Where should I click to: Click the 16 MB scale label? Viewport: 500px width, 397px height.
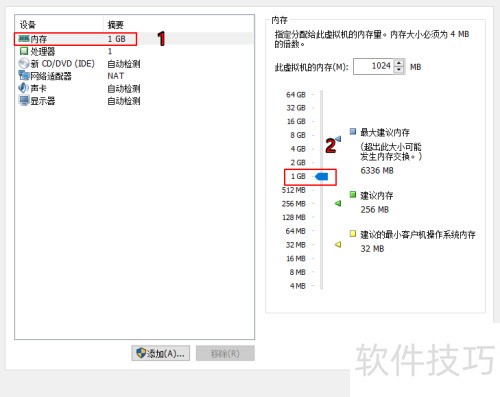coord(296,258)
